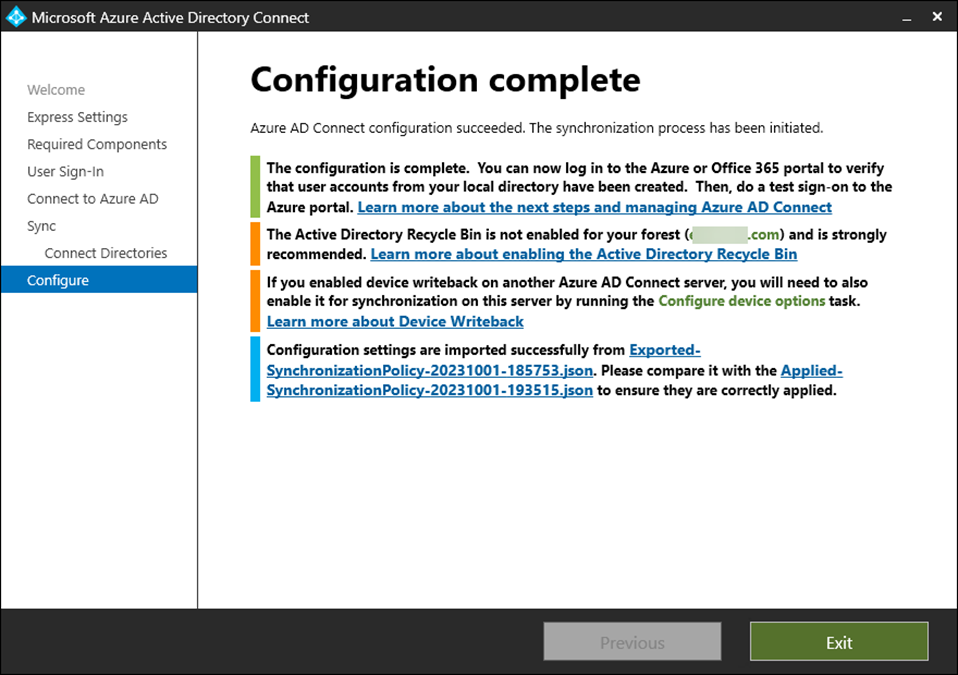
Task: Minimize the Azure AD Connect window
Action: click(905, 17)
